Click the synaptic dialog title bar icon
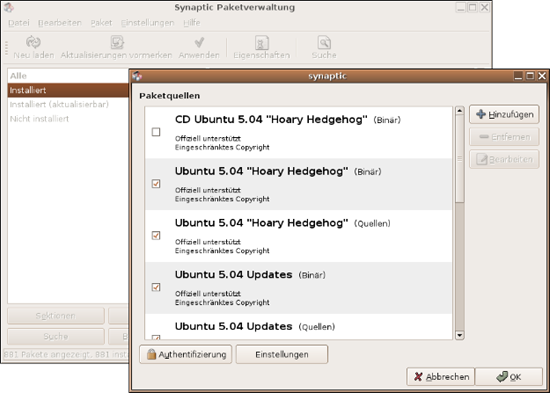This screenshot has height=393, width=550. click(x=137, y=76)
